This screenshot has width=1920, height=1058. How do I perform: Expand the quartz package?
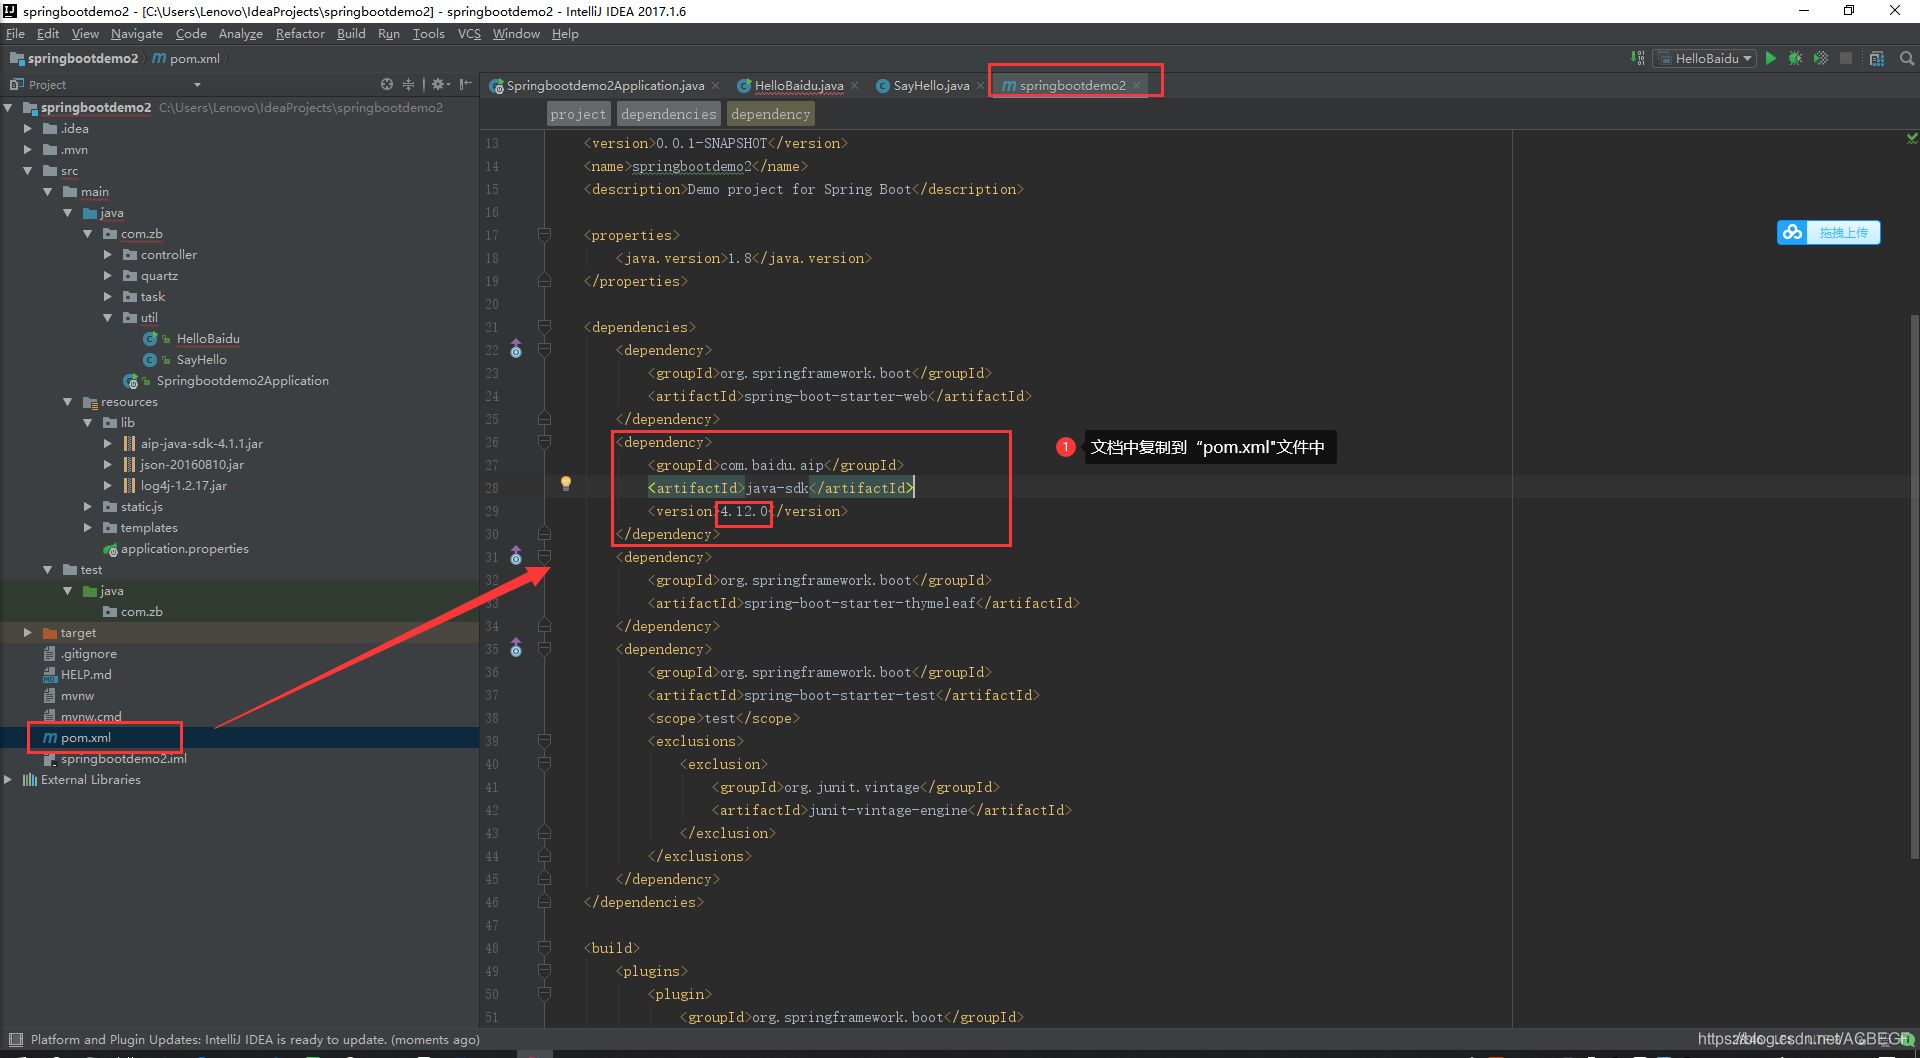[x=108, y=276]
